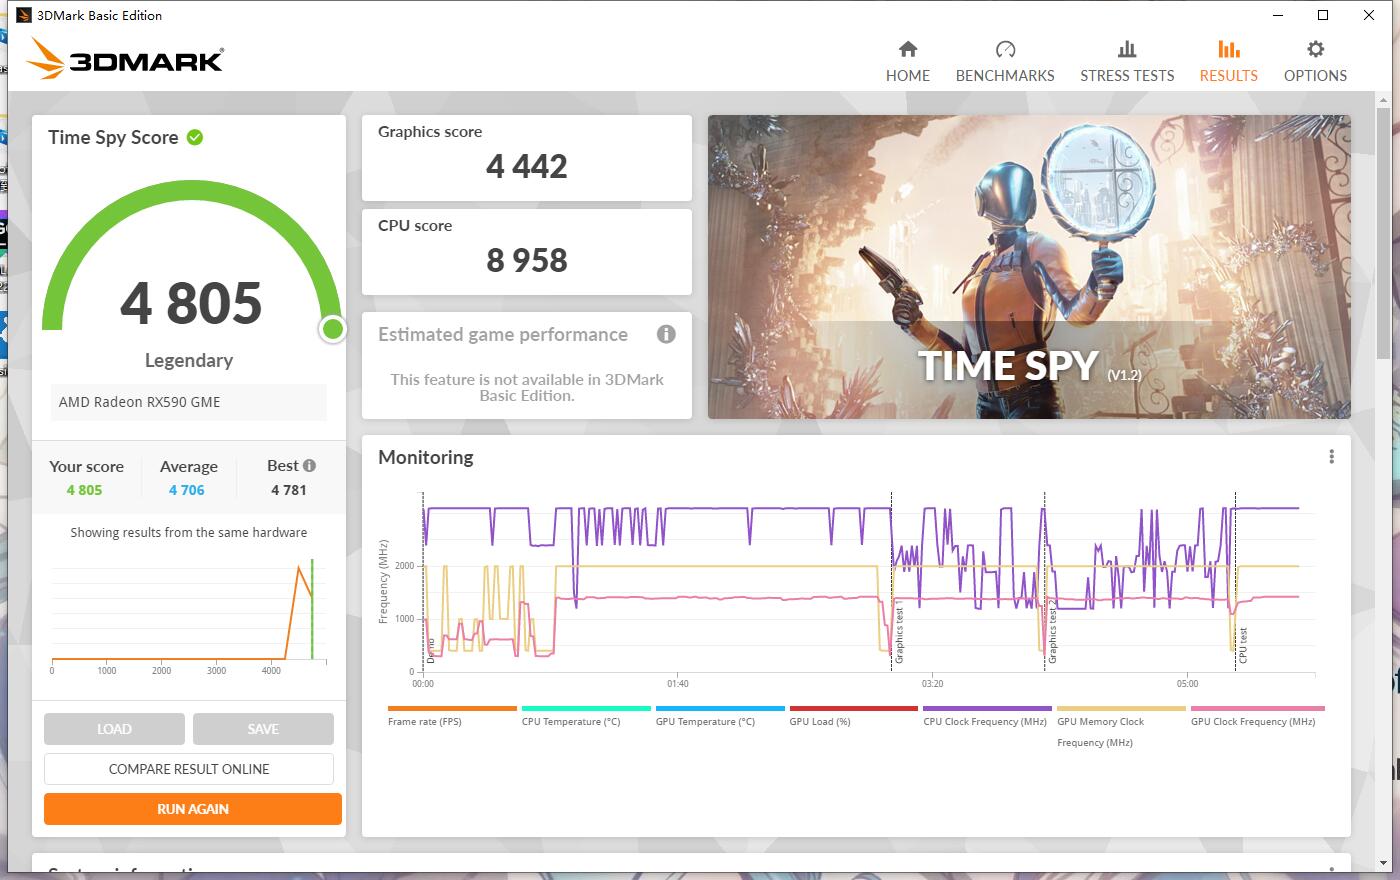This screenshot has height=880, width=1400.
Task: Click the LOAD button
Action: [x=114, y=729]
